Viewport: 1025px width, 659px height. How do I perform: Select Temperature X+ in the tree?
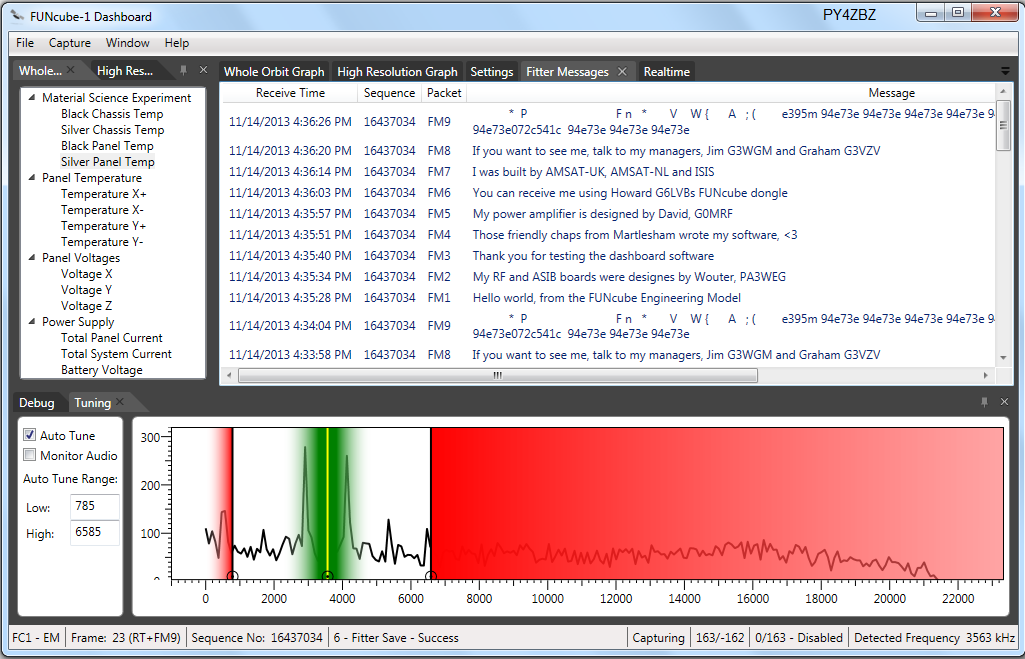click(x=103, y=194)
